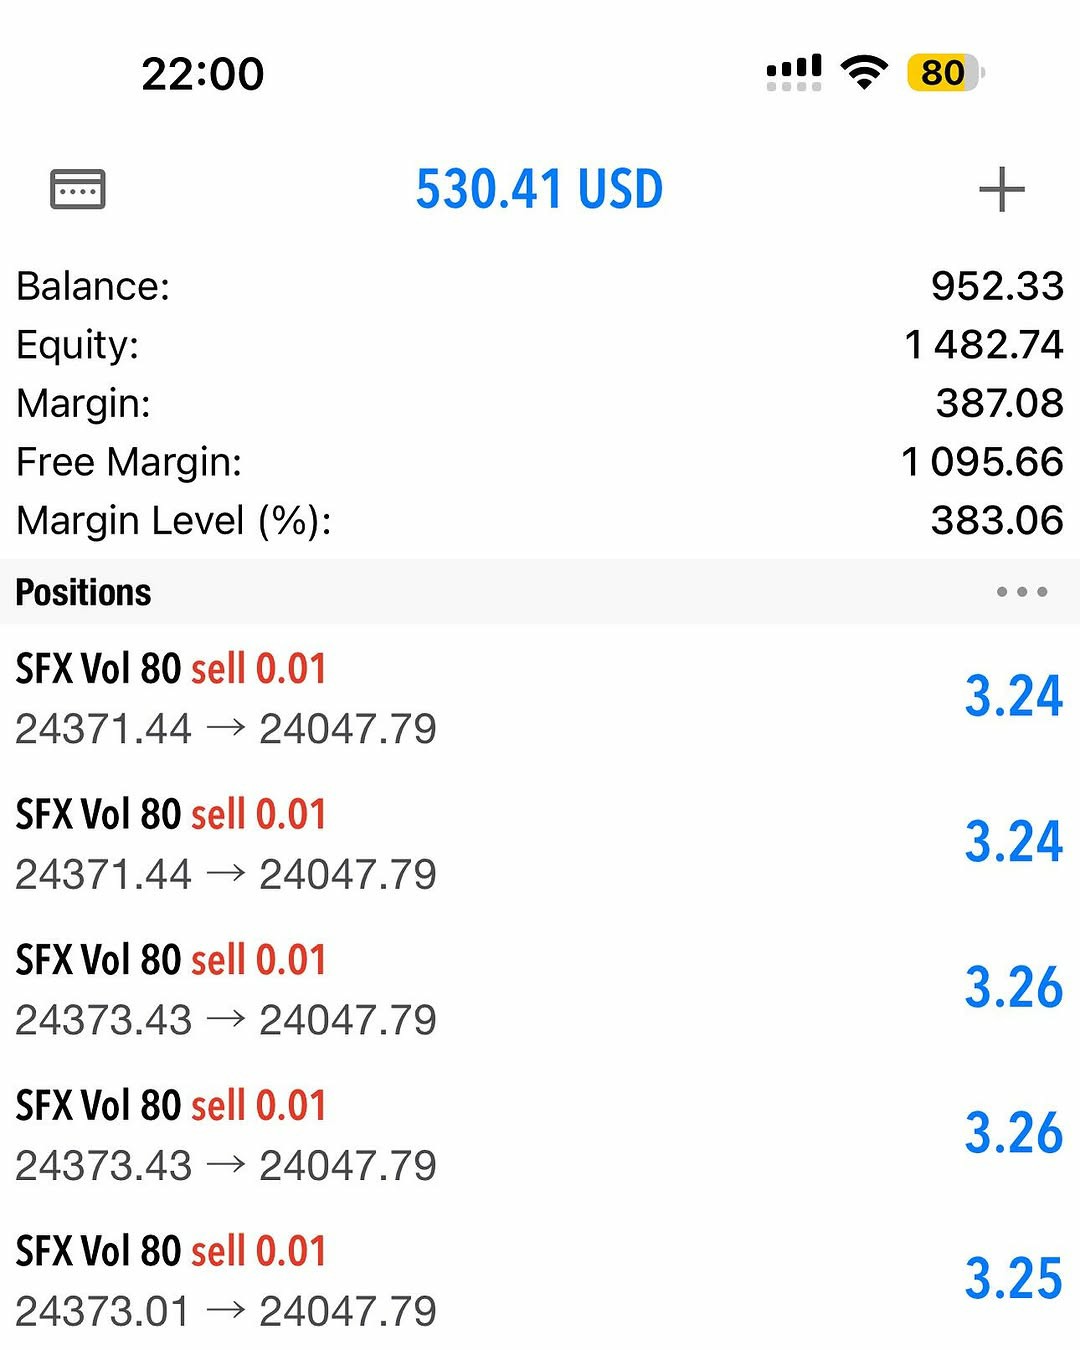Select the Free Margin row showing 1 095.66
The width and height of the screenshot is (1080, 1350).
(x=540, y=462)
